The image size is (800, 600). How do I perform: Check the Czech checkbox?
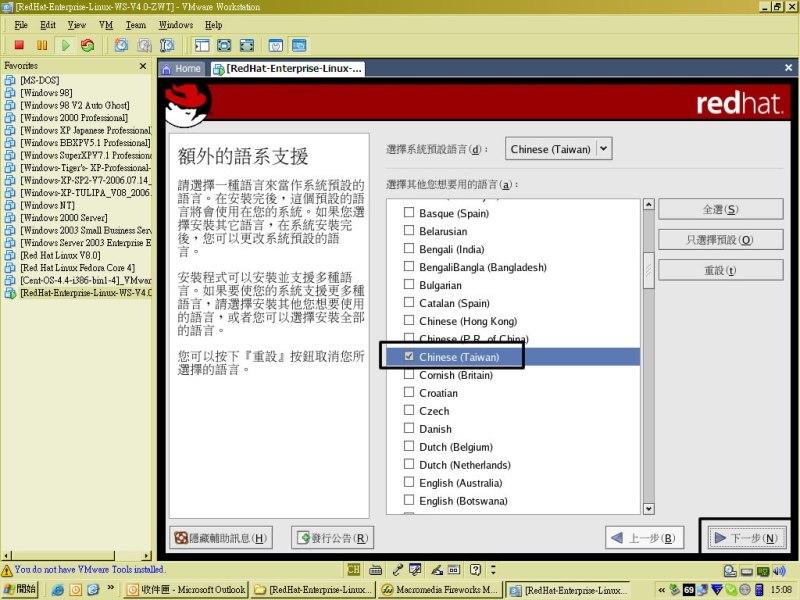pyautogui.click(x=409, y=410)
